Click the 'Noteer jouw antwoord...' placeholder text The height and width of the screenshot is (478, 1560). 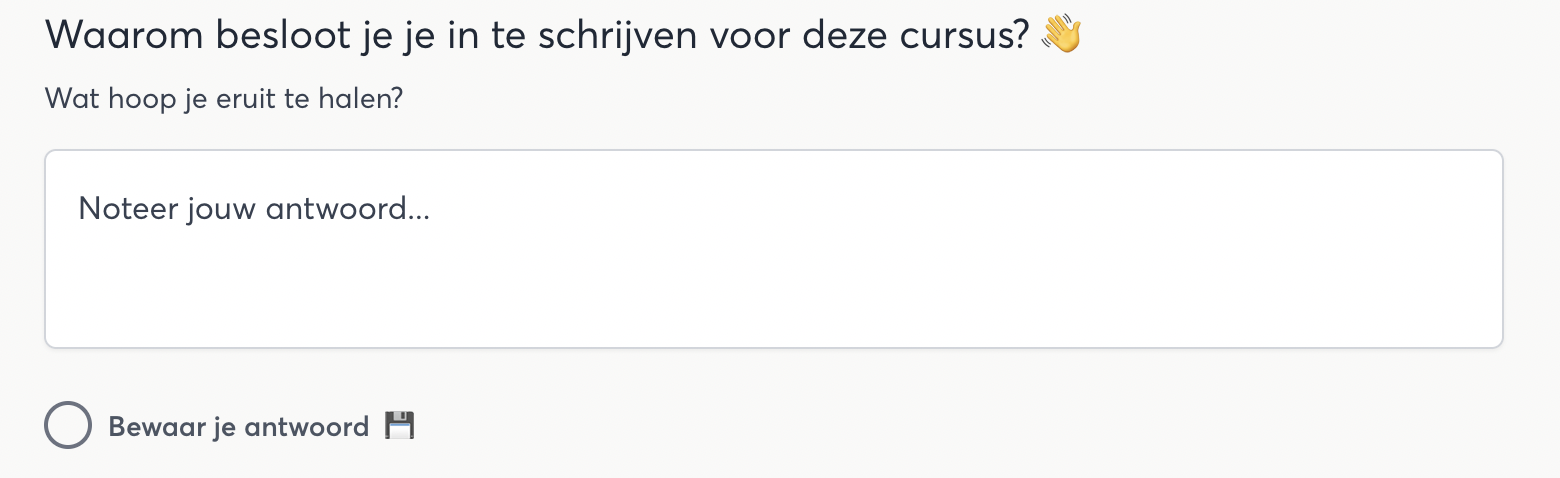254,209
